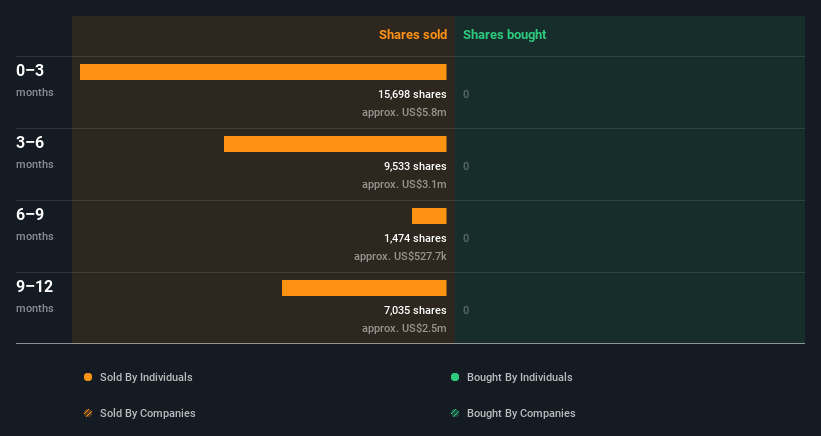Click the 9–12 months row label
The image size is (821, 436).
click(x=35, y=296)
